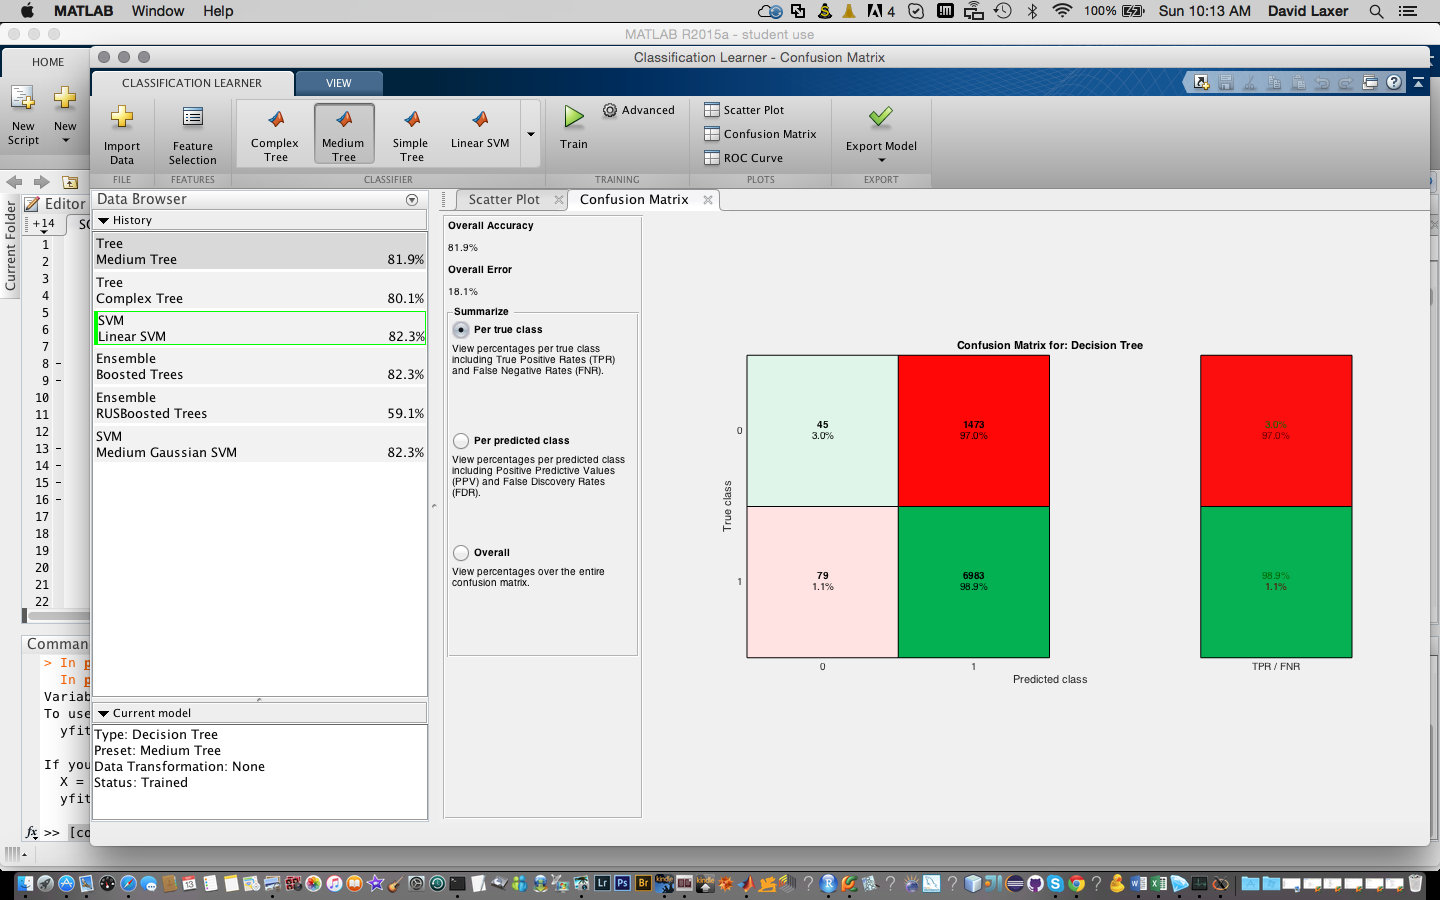The width and height of the screenshot is (1440, 900).
Task: Select the Complex Tree classifier icon
Action: (x=276, y=119)
